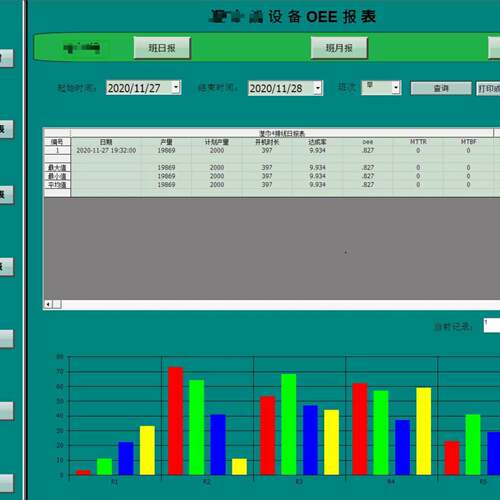Screen dimensions: 500x500
Task: Click the table's horizontal scrollbar track
Action: (x=280, y=304)
